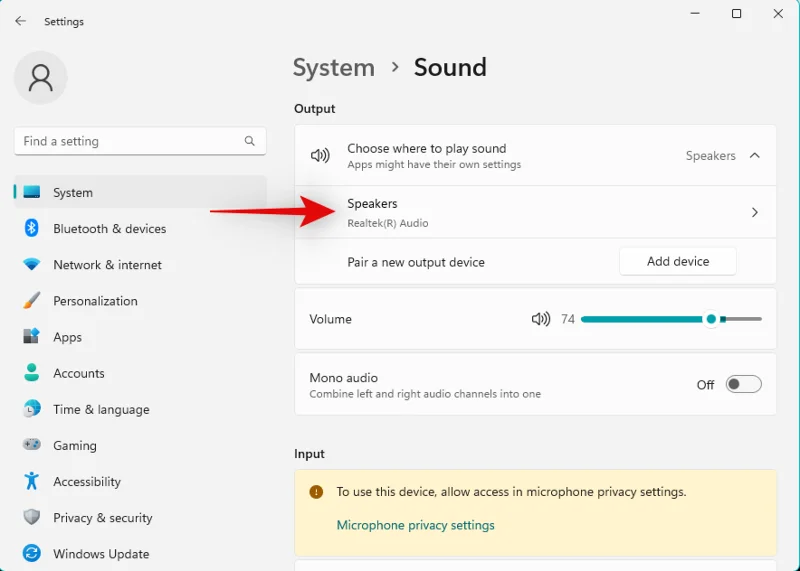
Task: Open the Apps settings category
Action: (x=68, y=337)
